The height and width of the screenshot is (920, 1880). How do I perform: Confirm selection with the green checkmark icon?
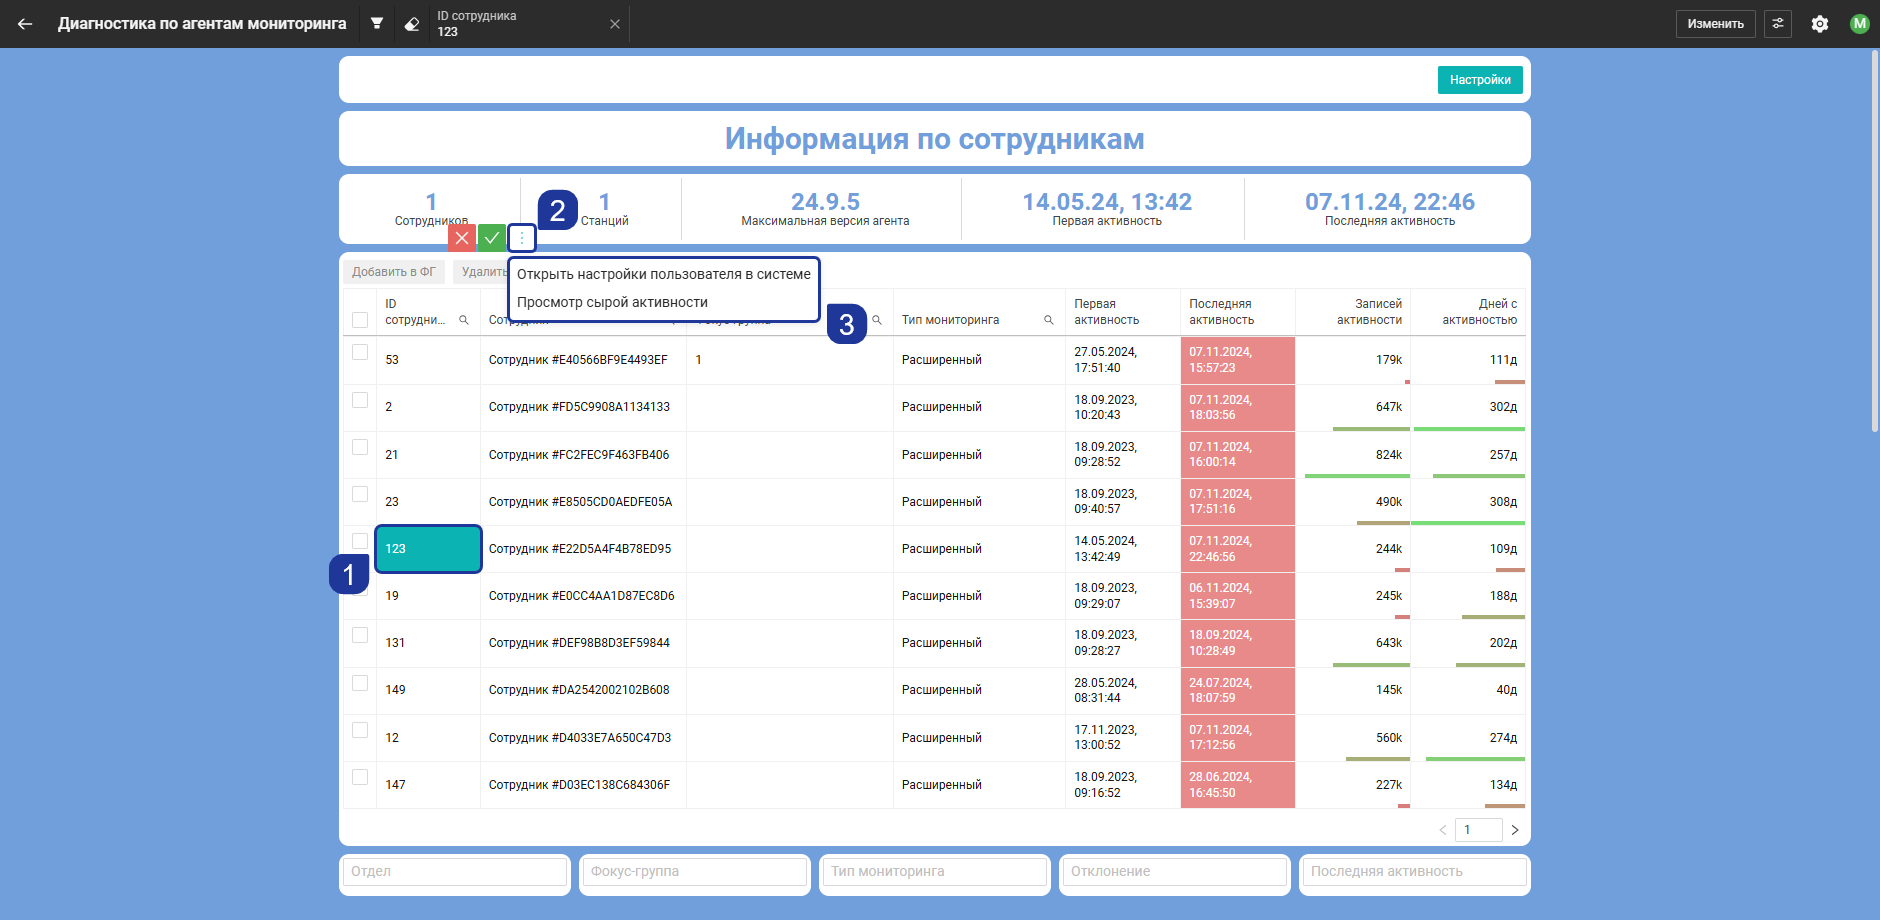pyautogui.click(x=492, y=237)
